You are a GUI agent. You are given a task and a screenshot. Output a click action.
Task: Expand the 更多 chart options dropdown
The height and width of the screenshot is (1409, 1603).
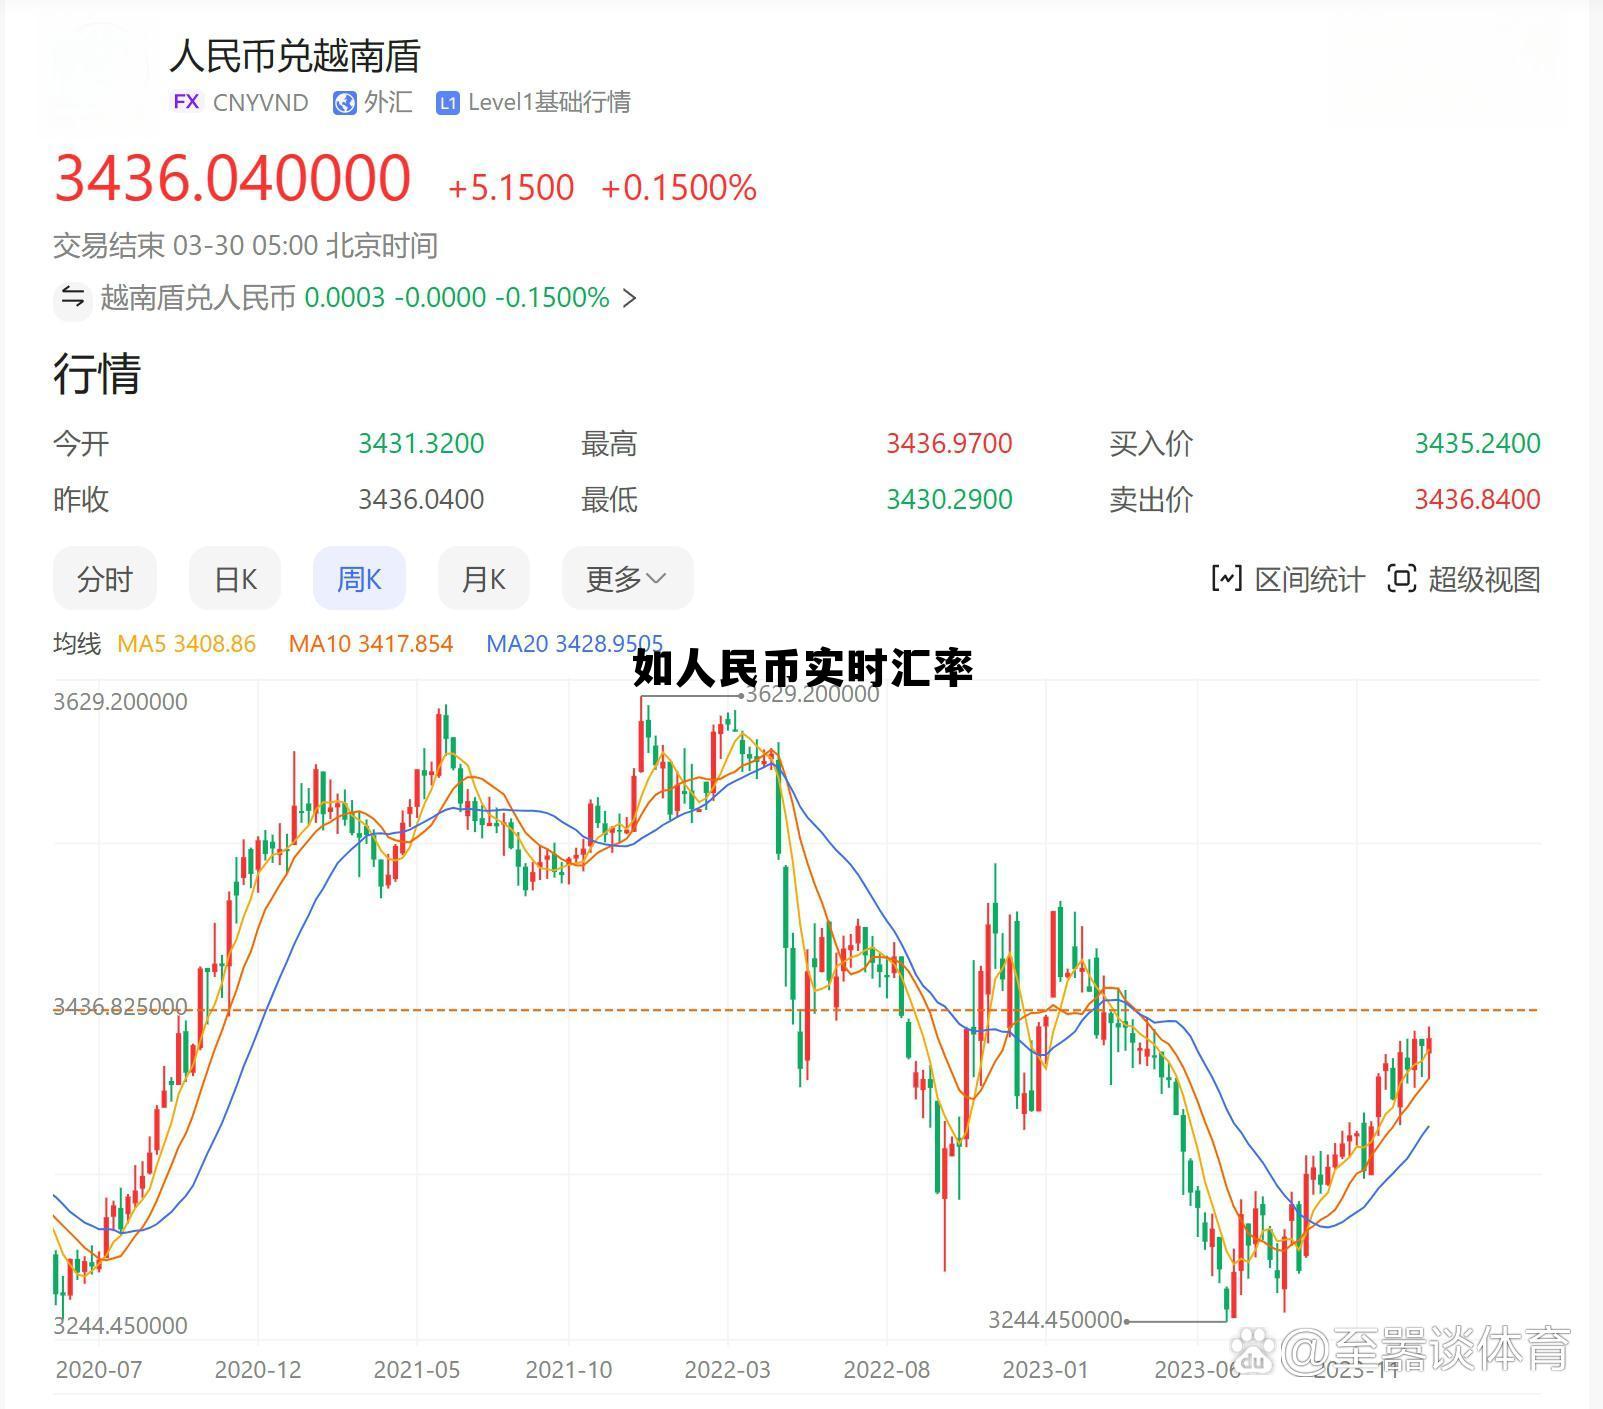[625, 578]
